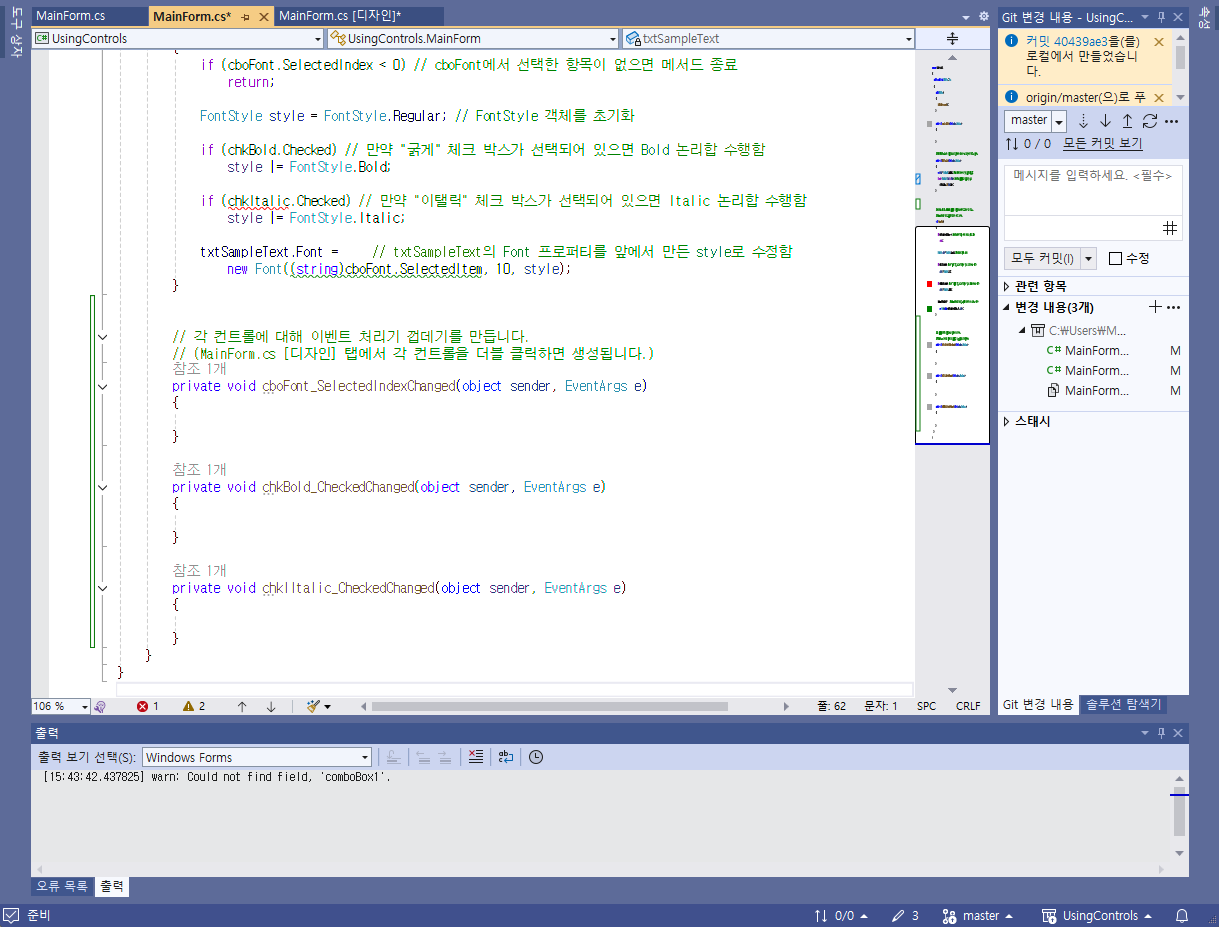Switch to the 솔루션 탐색기 tab
This screenshot has width=1219, height=927.
click(x=1124, y=704)
